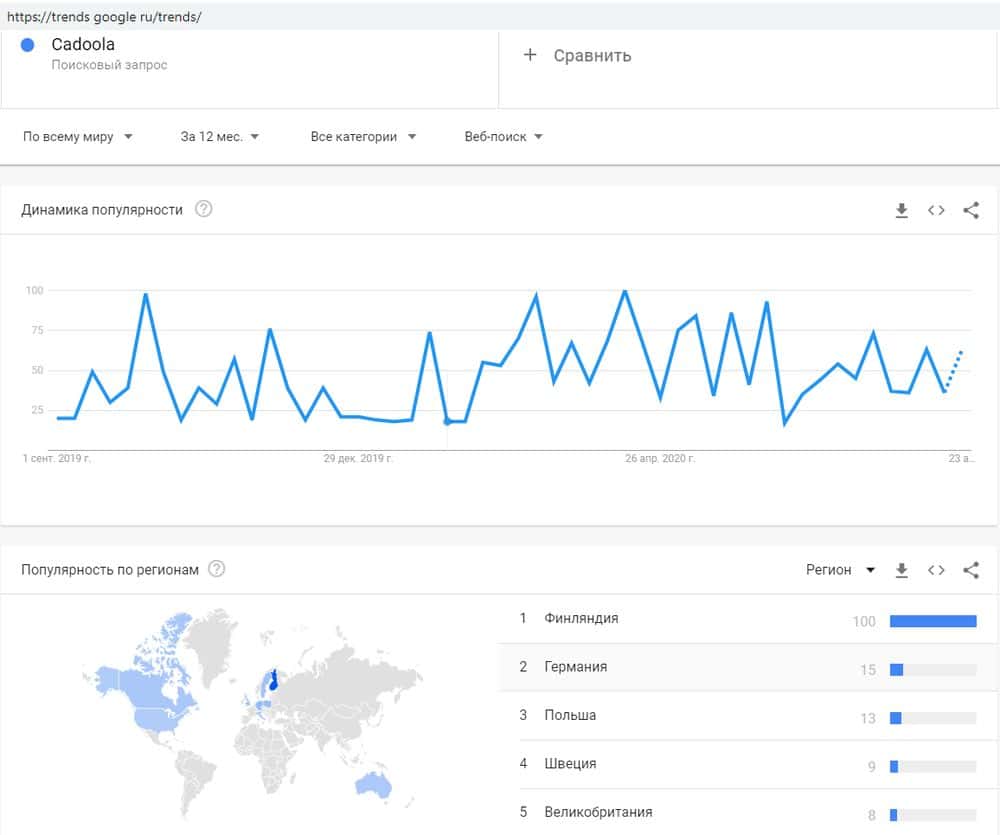Open help for Динамика популярности
The image size is (1000, 835).
point(204,210)
